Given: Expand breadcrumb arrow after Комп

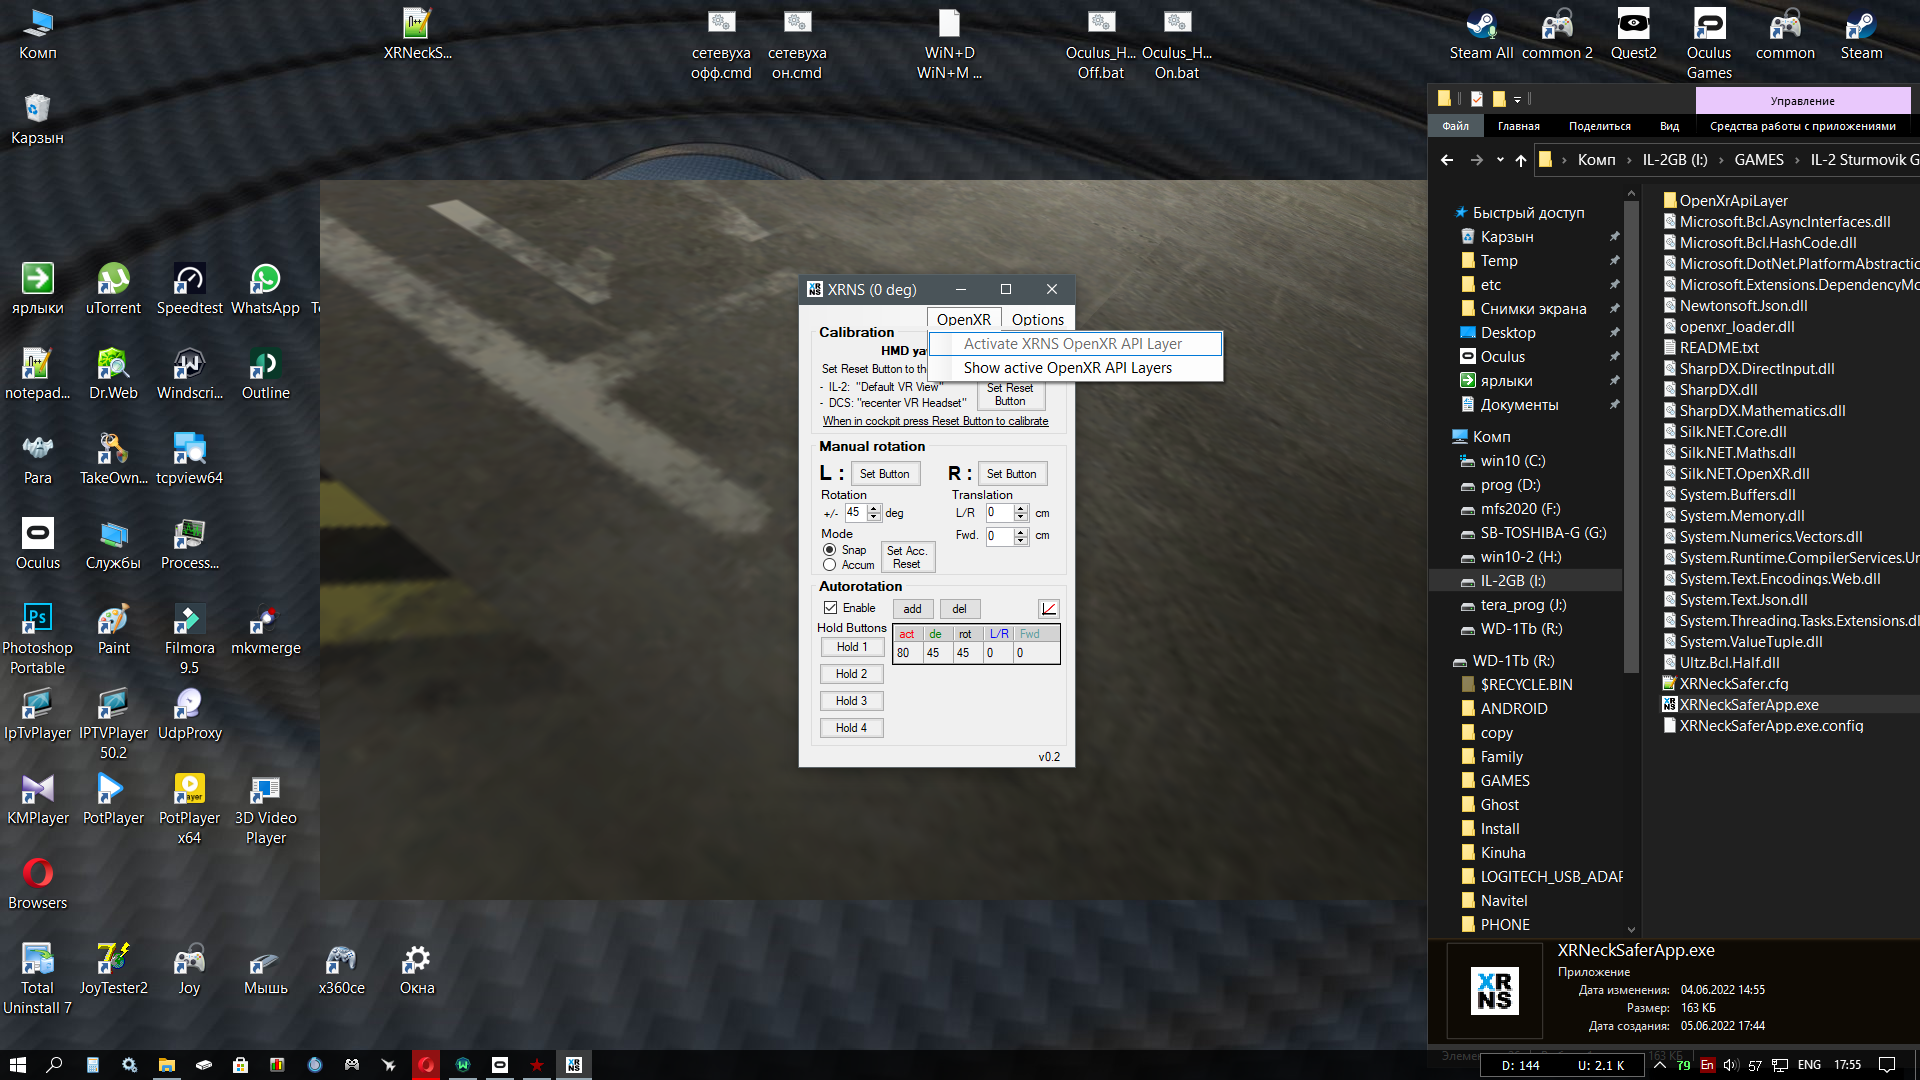Looking at the screenshot, I should tap(1629, 160).
